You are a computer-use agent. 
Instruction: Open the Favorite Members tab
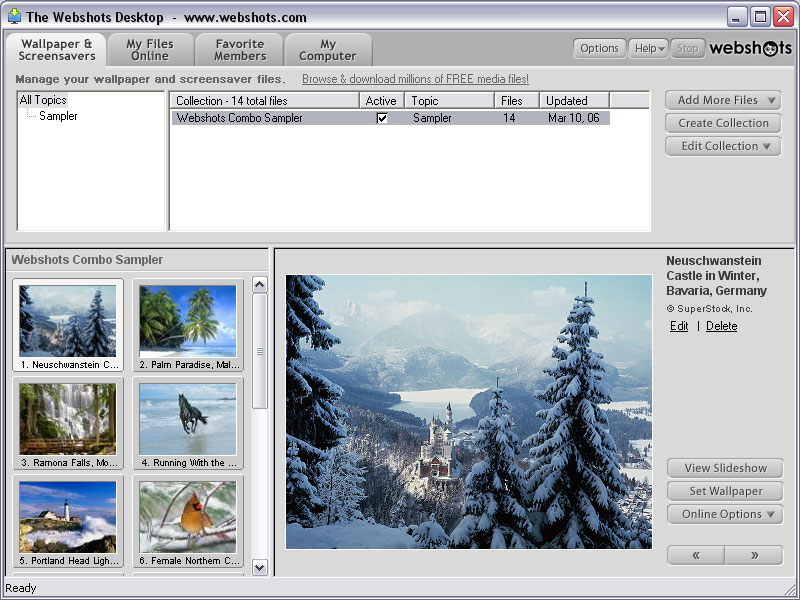pyautogui.click(x=240, y=50)
